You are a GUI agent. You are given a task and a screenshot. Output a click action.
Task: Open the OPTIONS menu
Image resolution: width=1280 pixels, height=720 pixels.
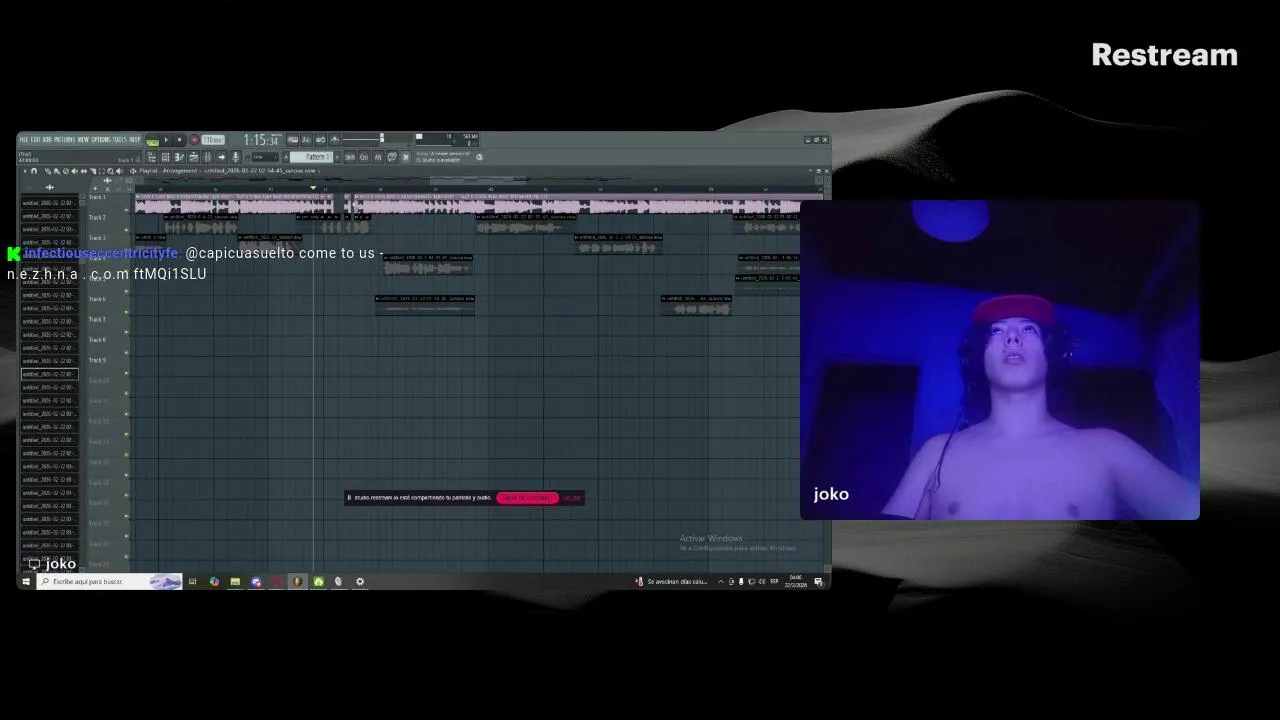(100, 139)
